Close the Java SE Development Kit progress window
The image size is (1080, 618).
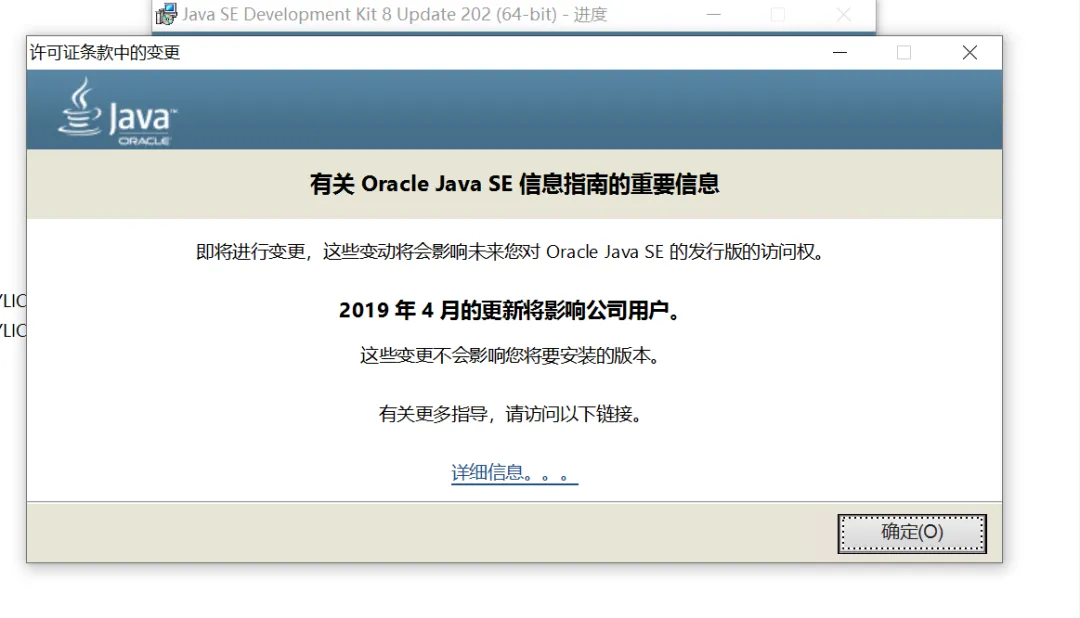point(844,14)
